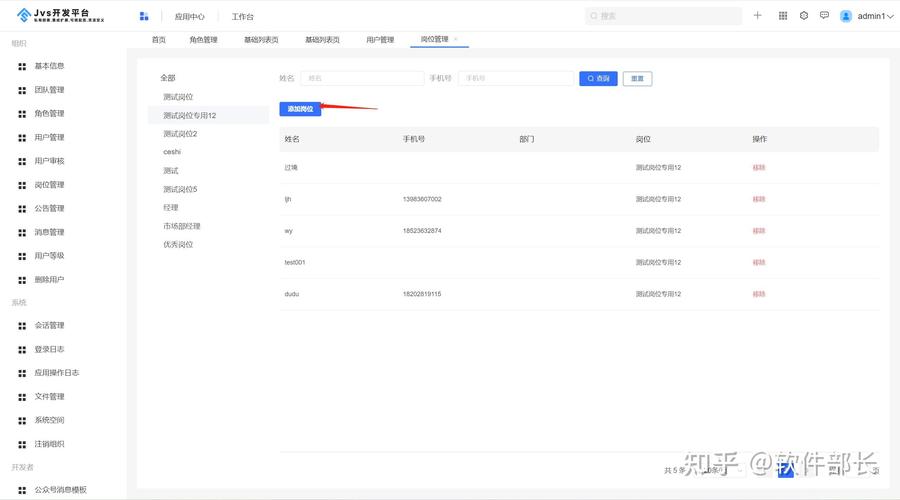
Task: Click the icon beside 注销组织
Action: coord(22,444)
